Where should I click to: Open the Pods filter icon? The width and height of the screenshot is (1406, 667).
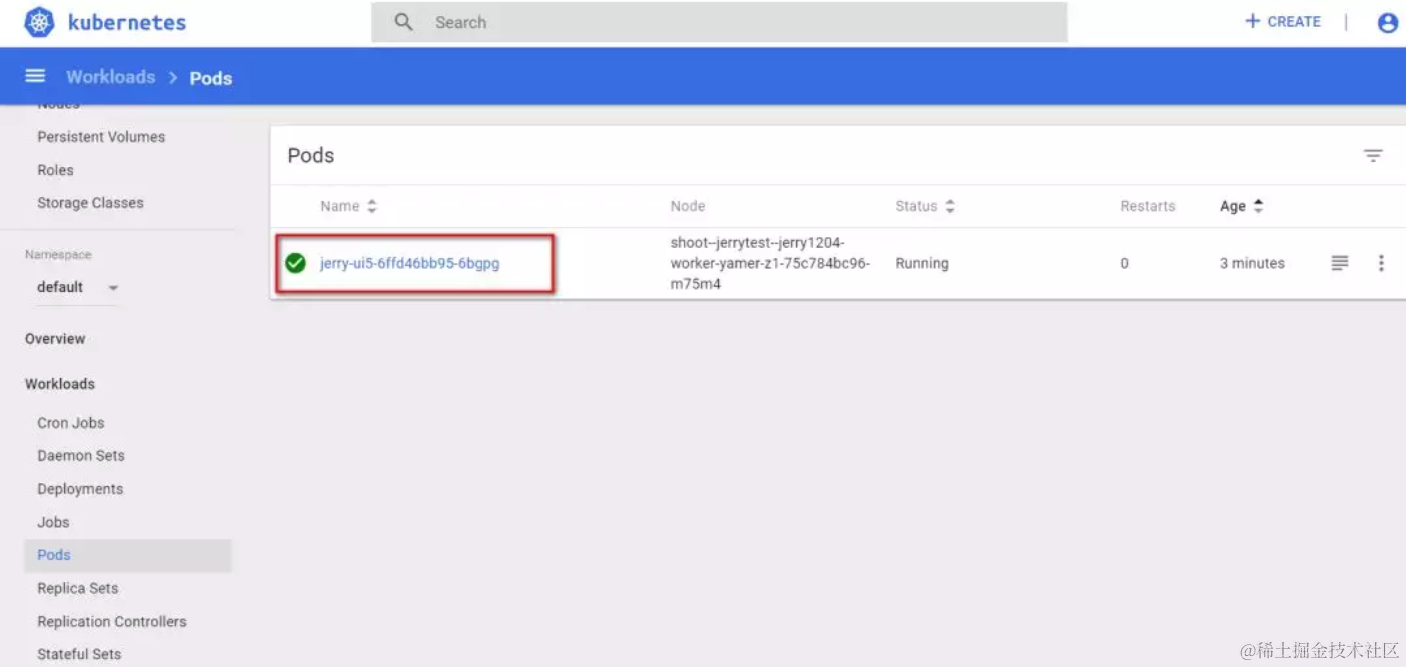[1373, 156]
